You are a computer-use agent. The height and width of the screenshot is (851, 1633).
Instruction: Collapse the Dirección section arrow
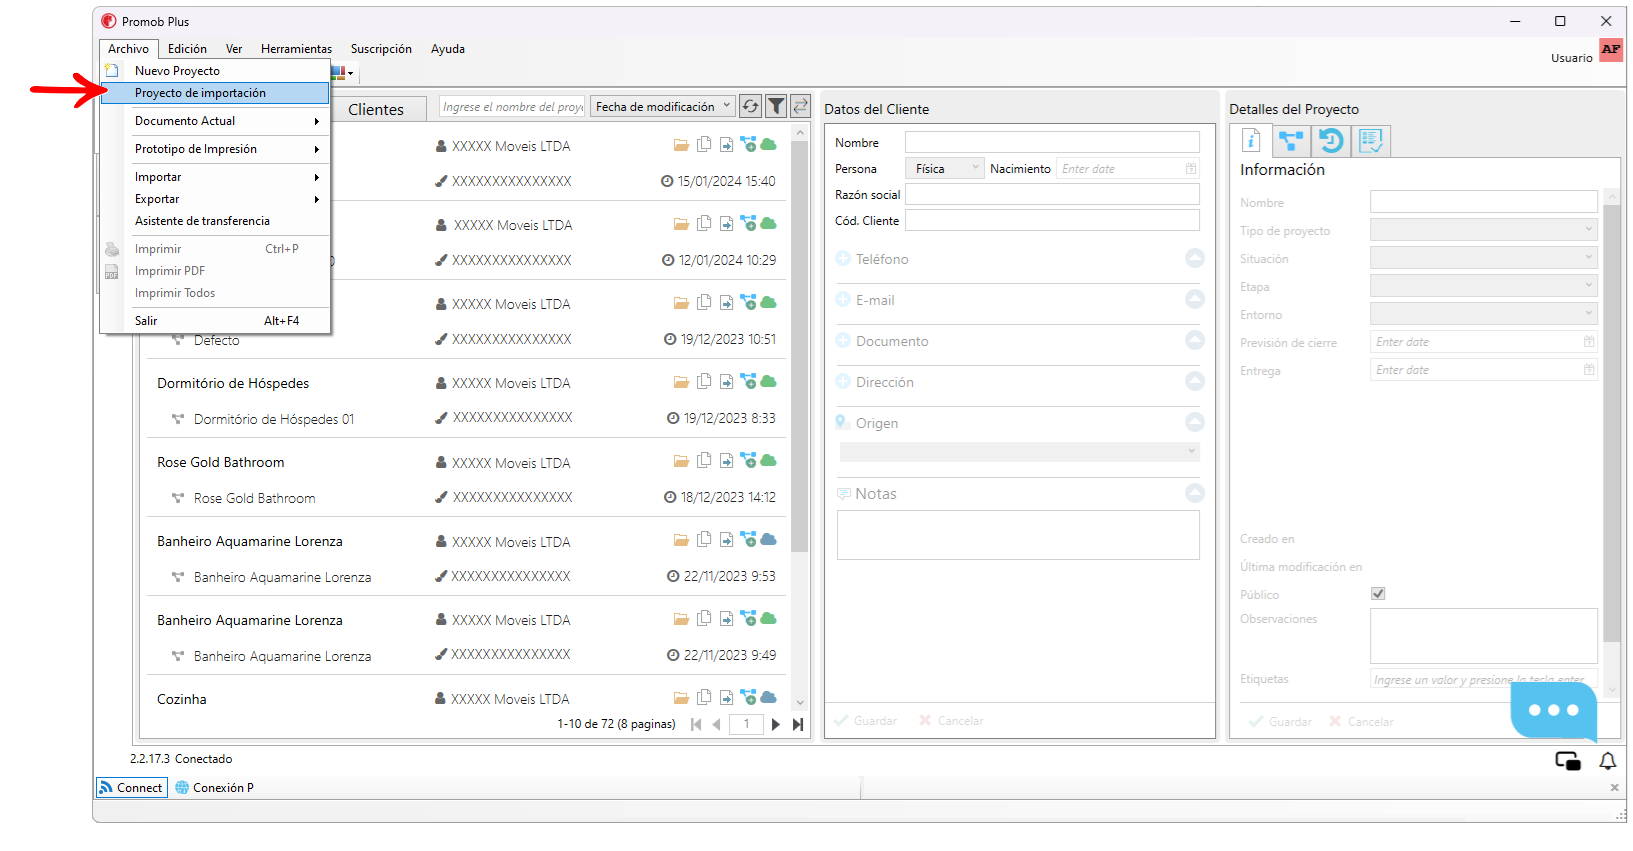pos(1195,381)
